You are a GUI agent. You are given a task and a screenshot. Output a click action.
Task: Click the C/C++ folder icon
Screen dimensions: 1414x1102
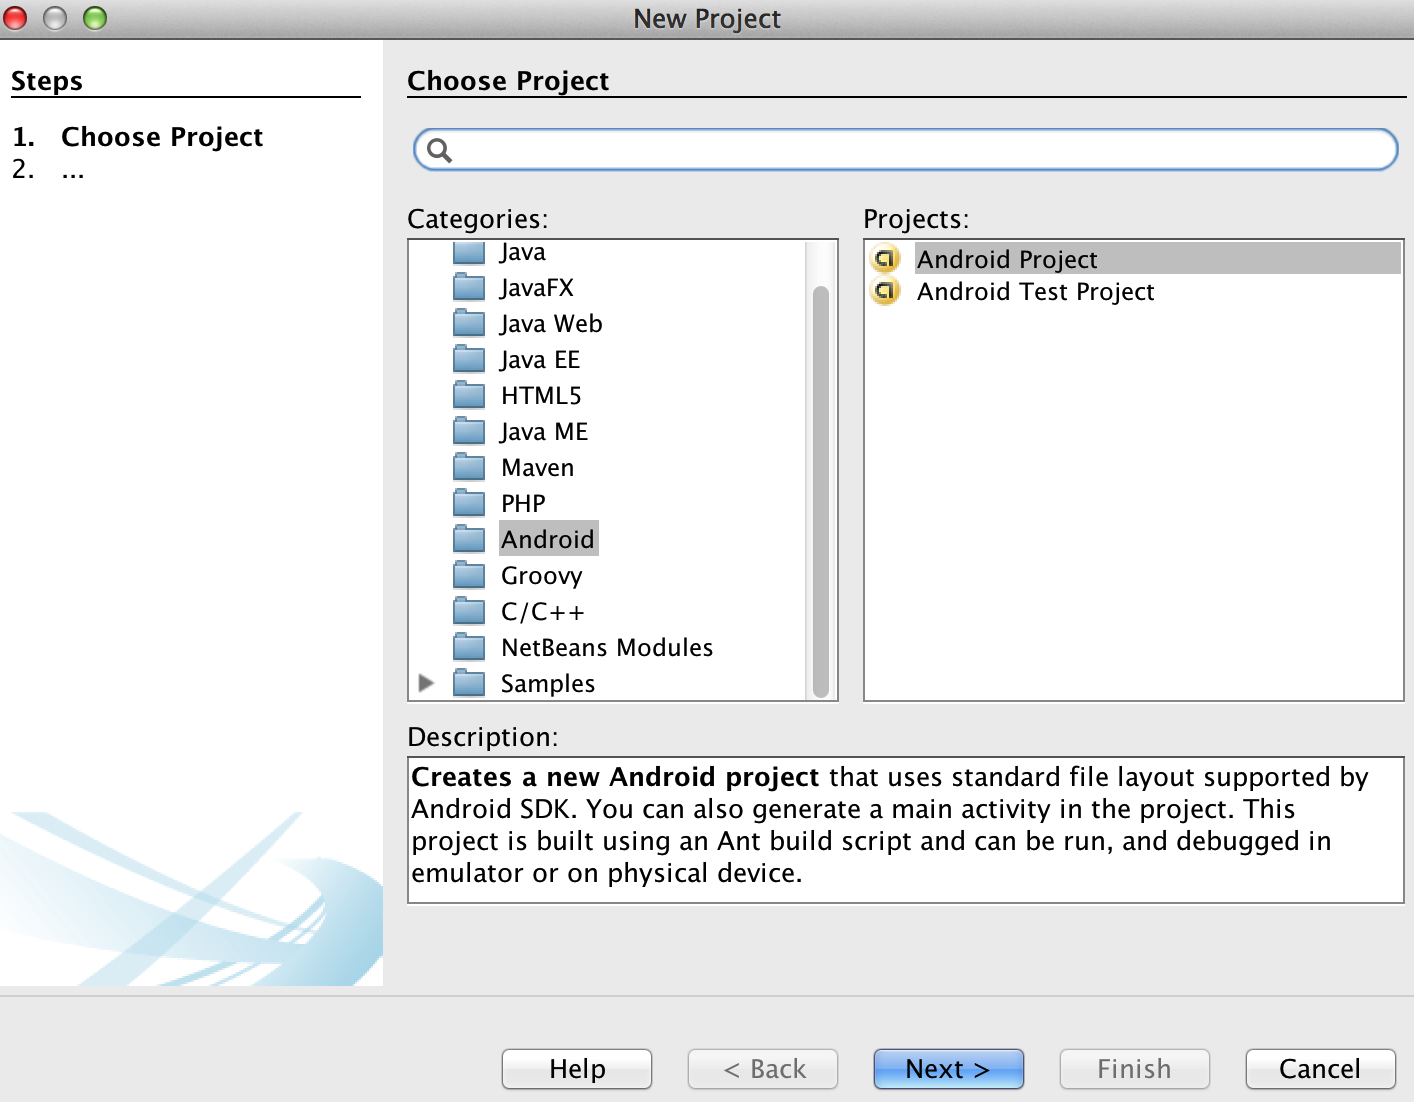point(469,612)
